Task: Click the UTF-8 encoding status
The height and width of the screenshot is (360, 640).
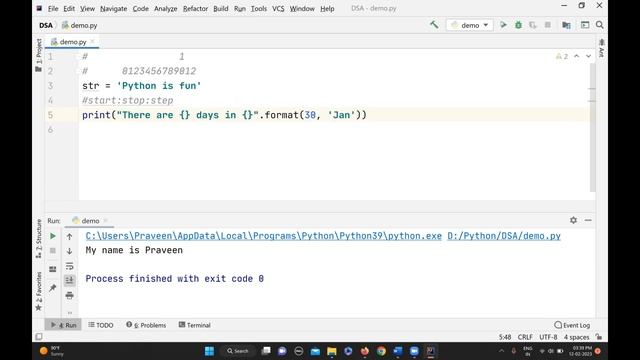Action: (548, 337)
